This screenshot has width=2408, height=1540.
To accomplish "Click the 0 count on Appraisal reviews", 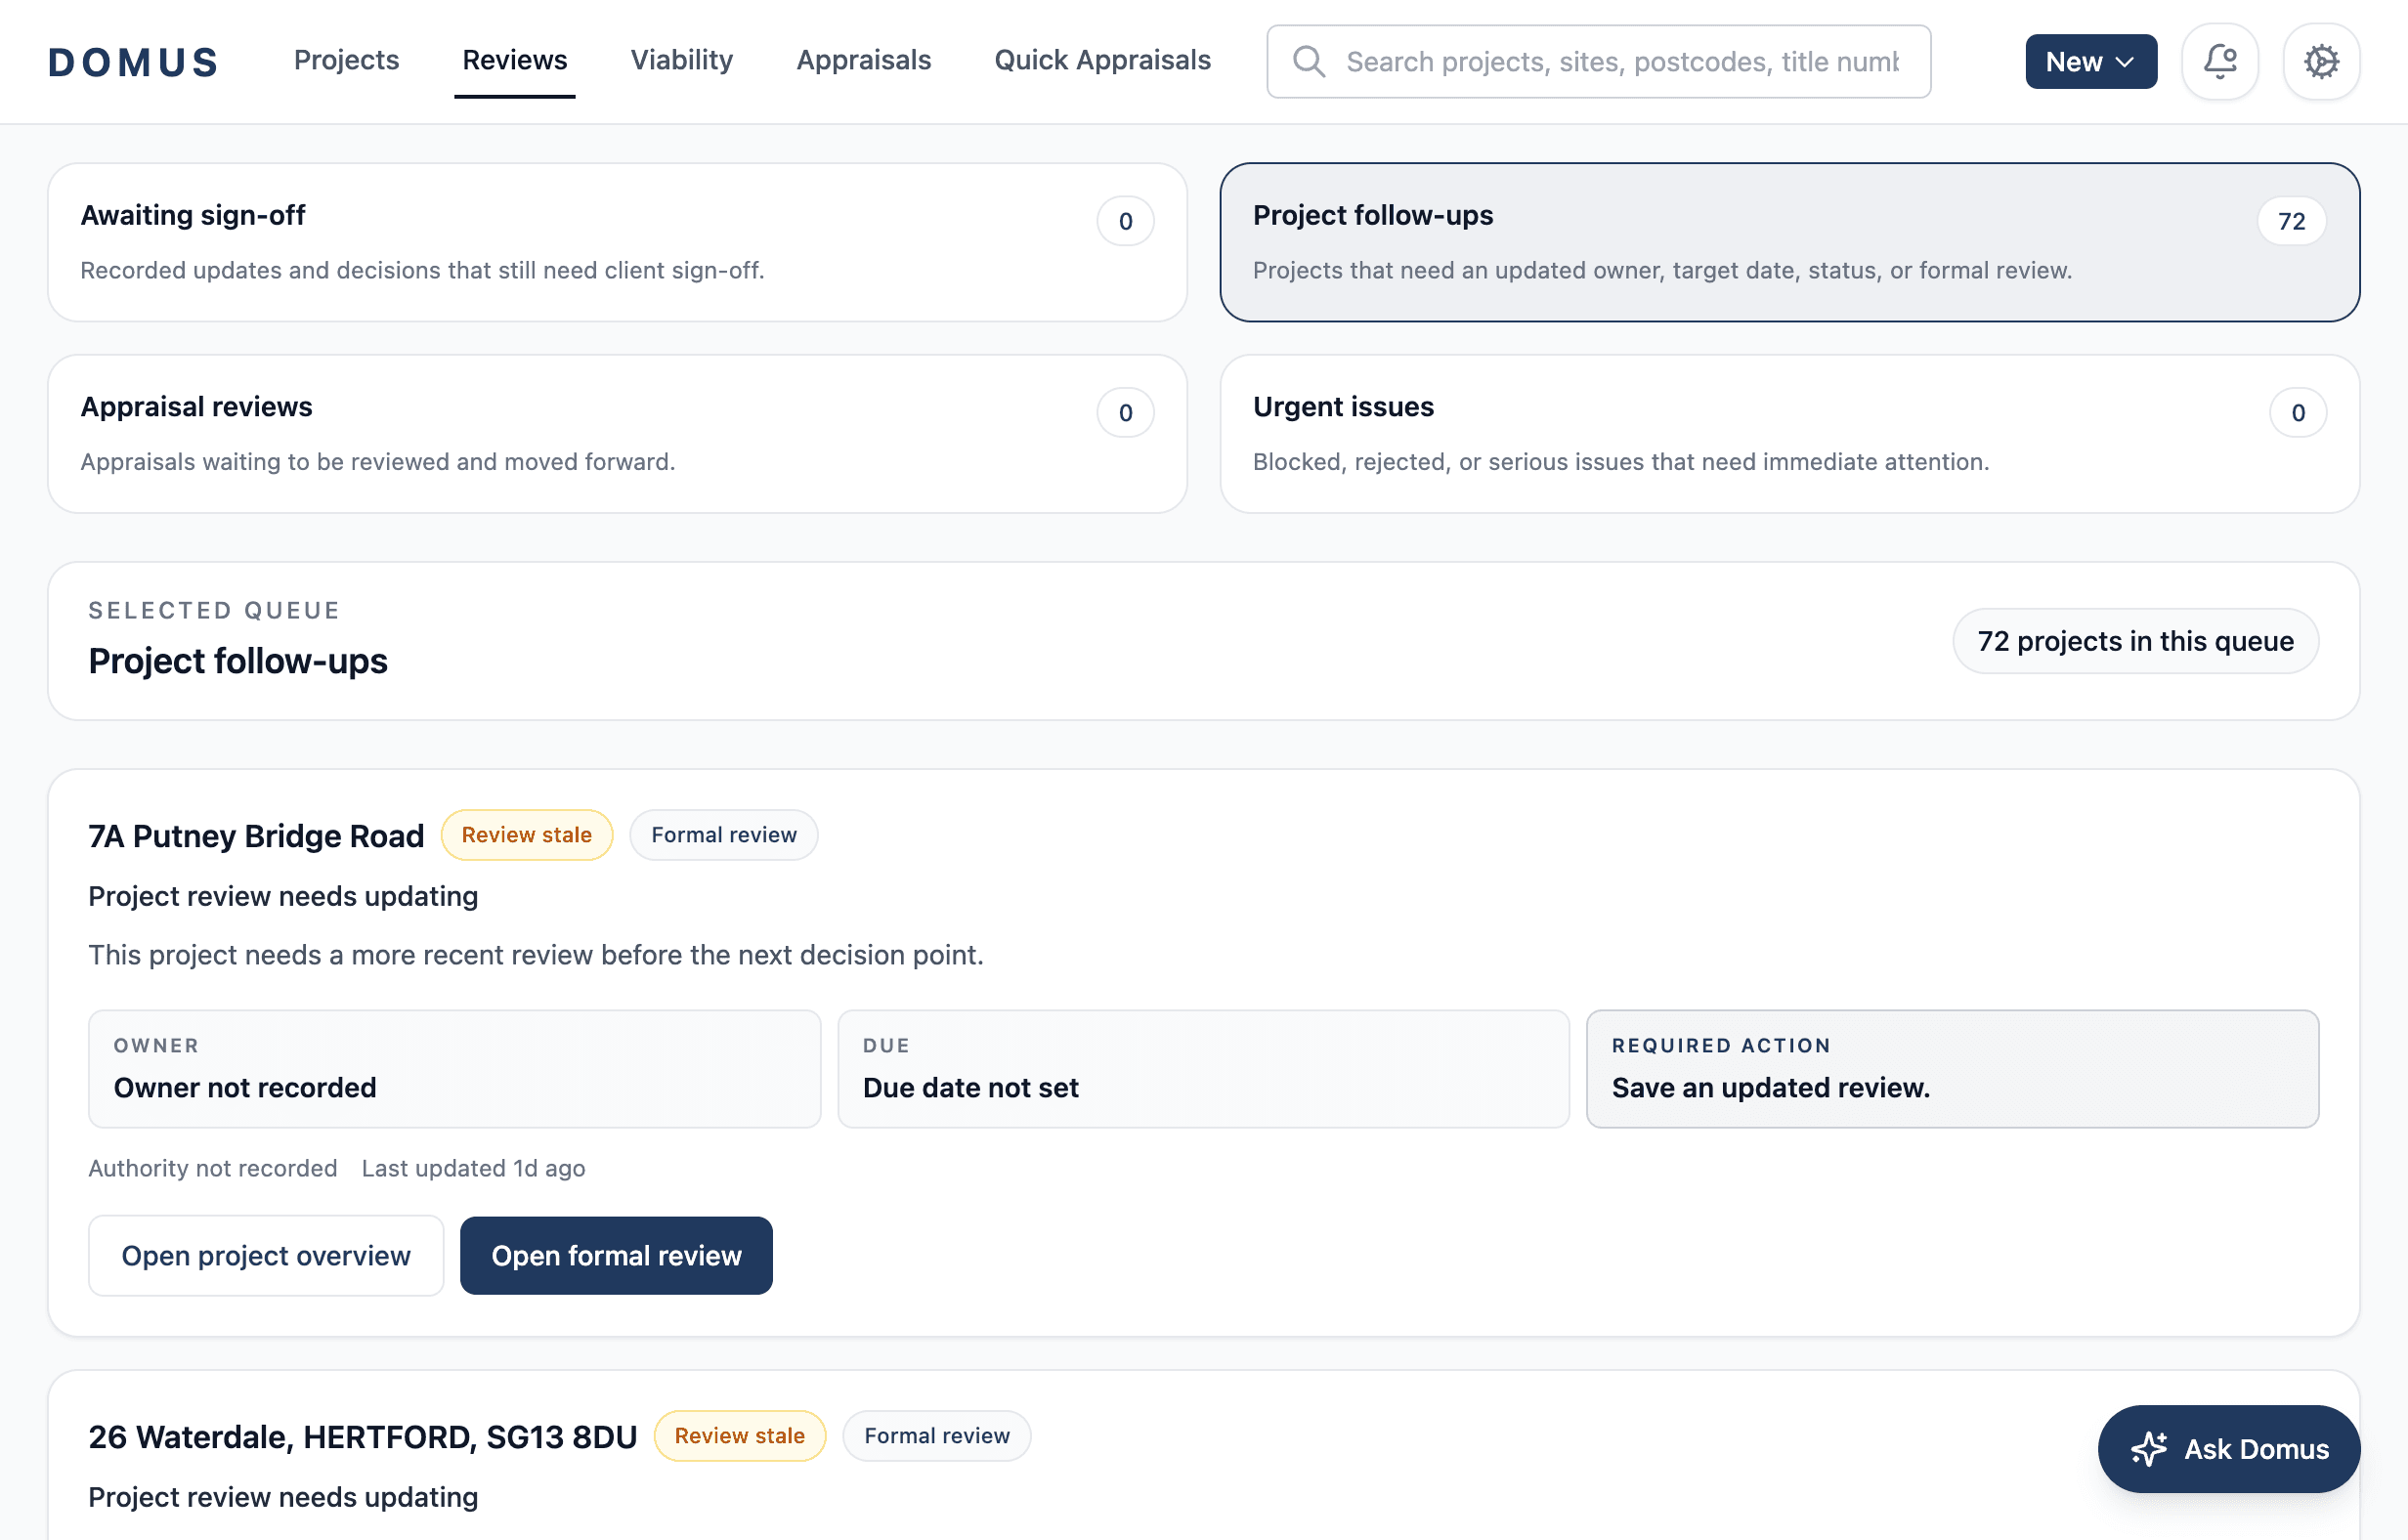I will (1125, 412).
